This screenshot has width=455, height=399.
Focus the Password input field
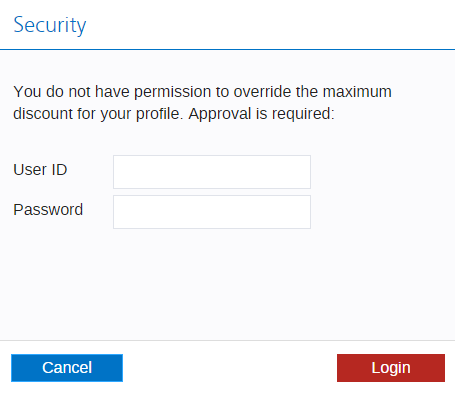212,212
